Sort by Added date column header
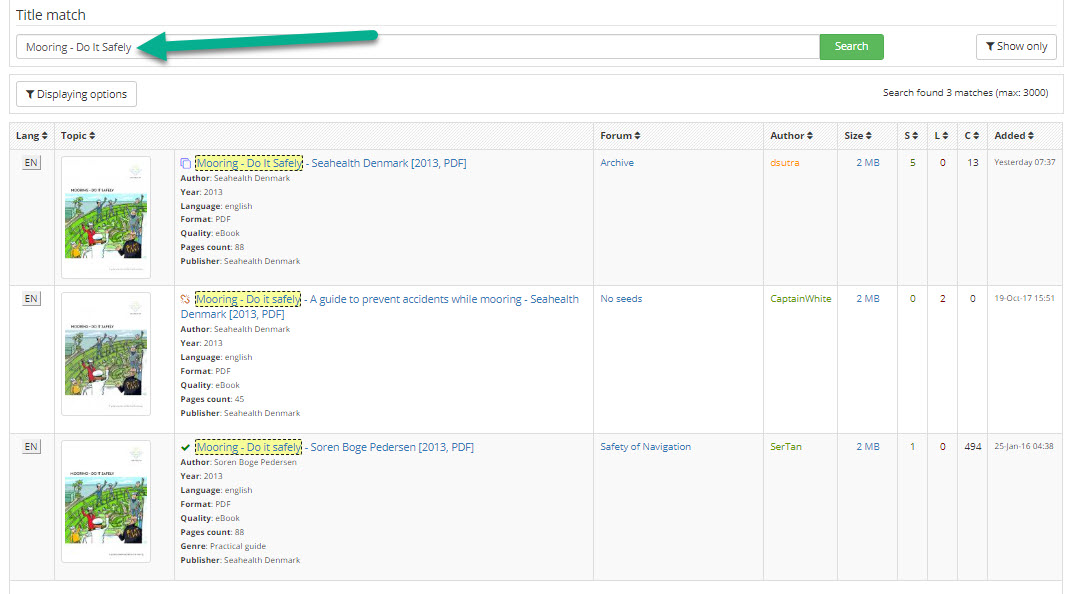Screen dimensions: 1075x594 pyautogui.click(x=1014, y=136)
